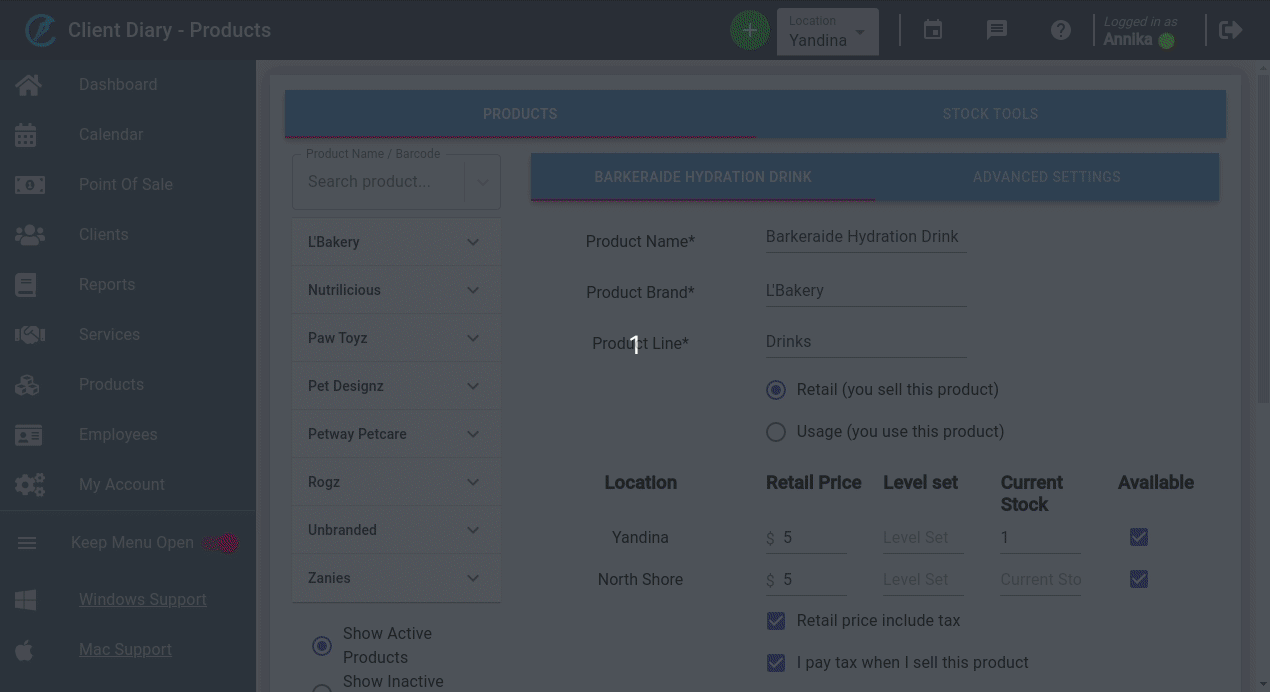Go to Point Of Sale in sidebar

(126, 185)
